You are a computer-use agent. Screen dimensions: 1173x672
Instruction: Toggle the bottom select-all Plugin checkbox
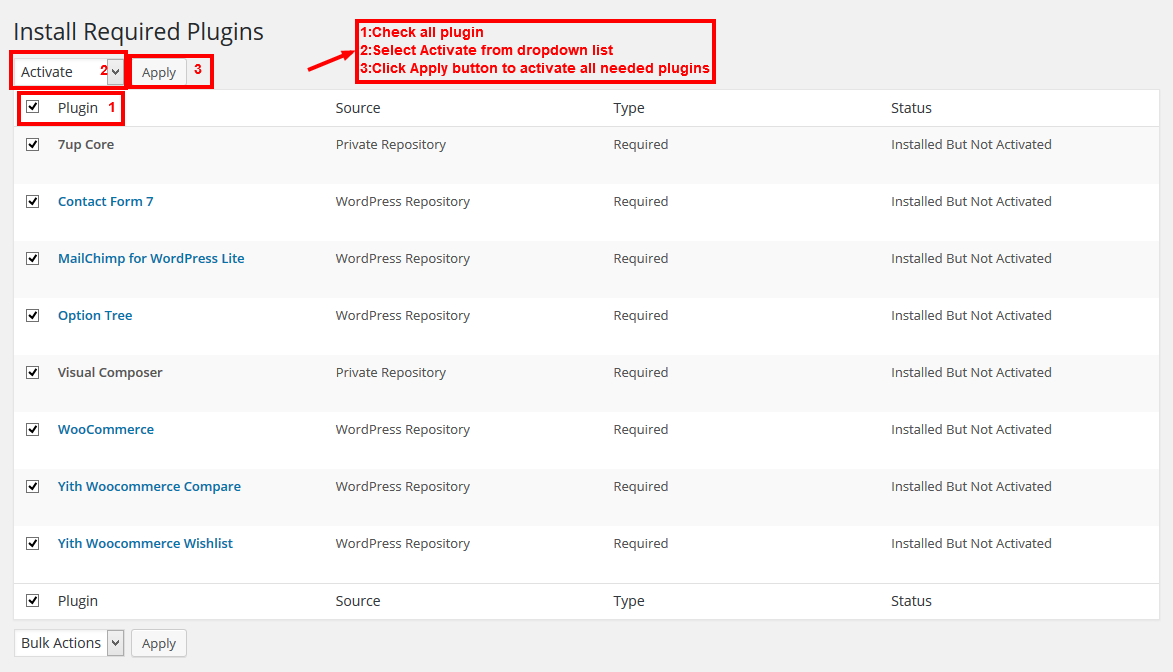point(32,600)
